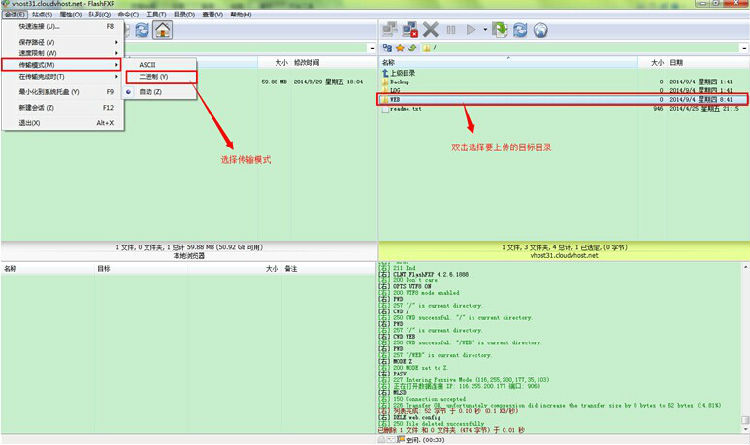Start the transfer queue with play icon
Screen dimensions: 750x445
point(471,30)
